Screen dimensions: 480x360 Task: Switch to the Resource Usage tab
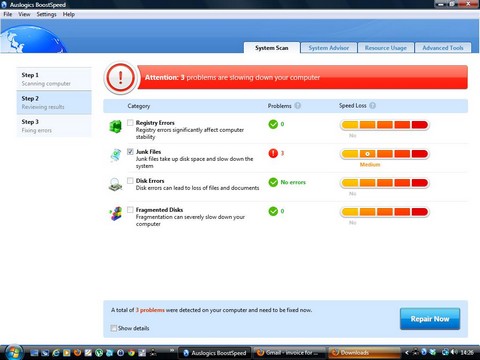(386, 48)
